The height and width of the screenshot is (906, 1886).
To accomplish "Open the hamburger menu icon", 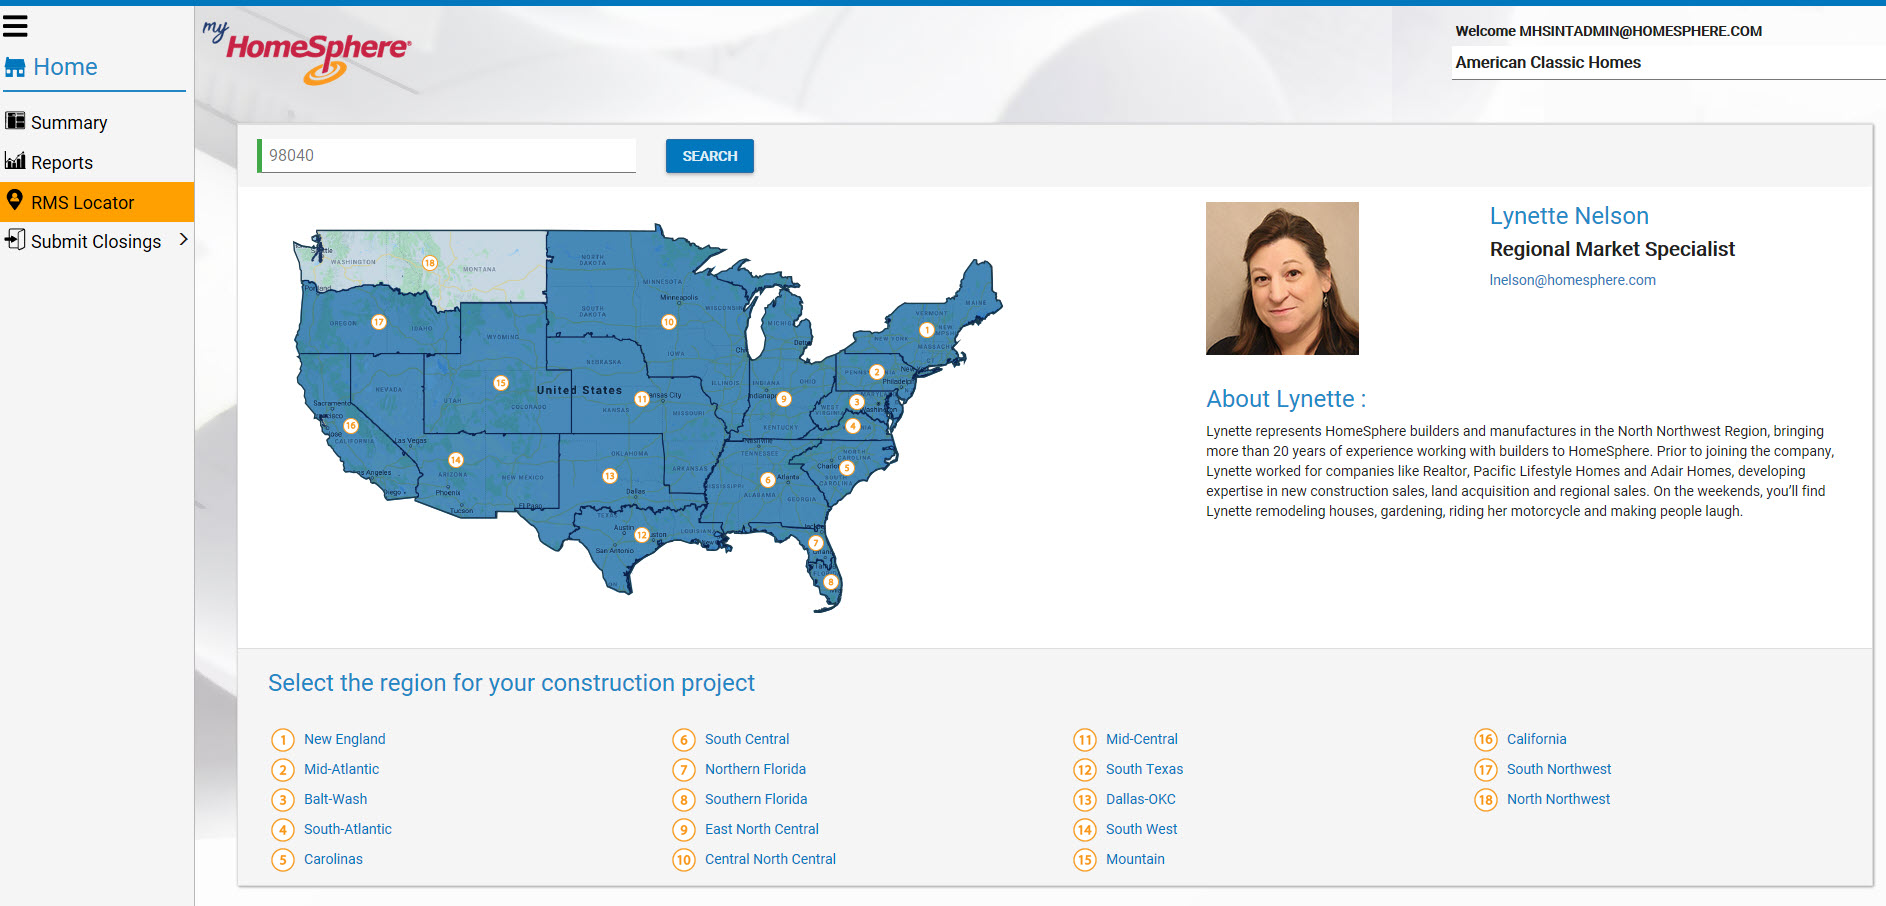I will (15, 26).
